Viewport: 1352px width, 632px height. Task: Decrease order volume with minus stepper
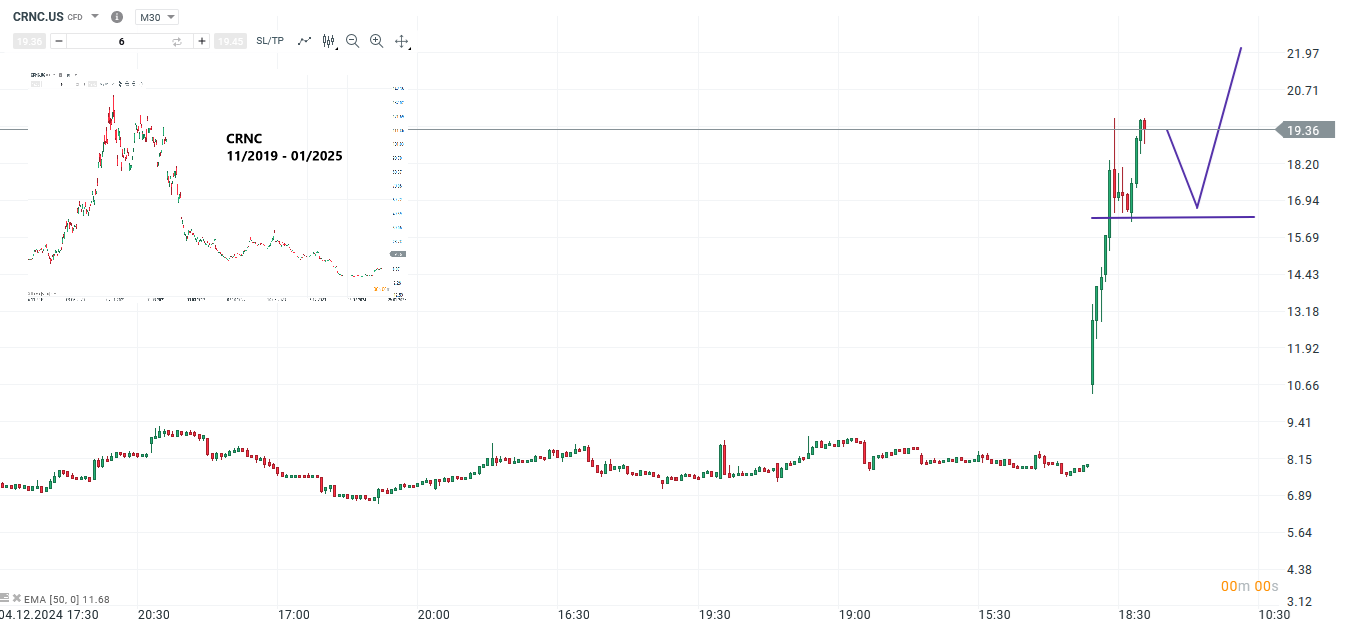click(x=57, y=41)
